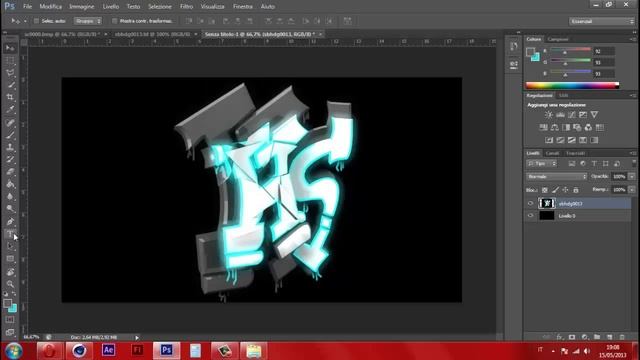The height and width of the screenshot is (360, 640).
Task: Open the File menu
Action: click(27, 7)
